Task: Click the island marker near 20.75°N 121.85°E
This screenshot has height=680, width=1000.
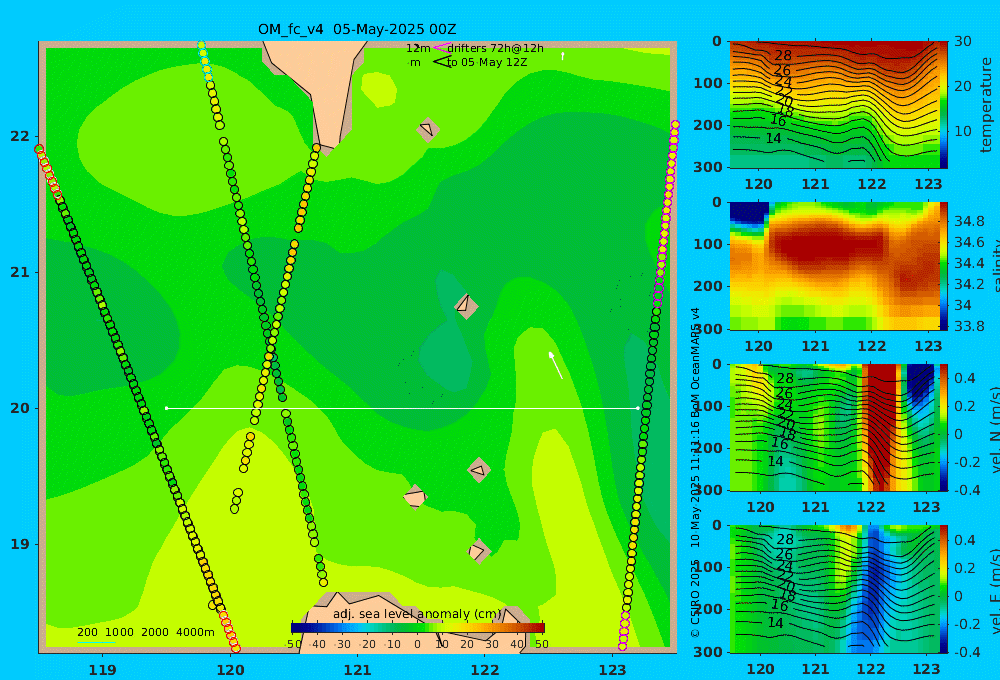Action: (x=466, y=306)
